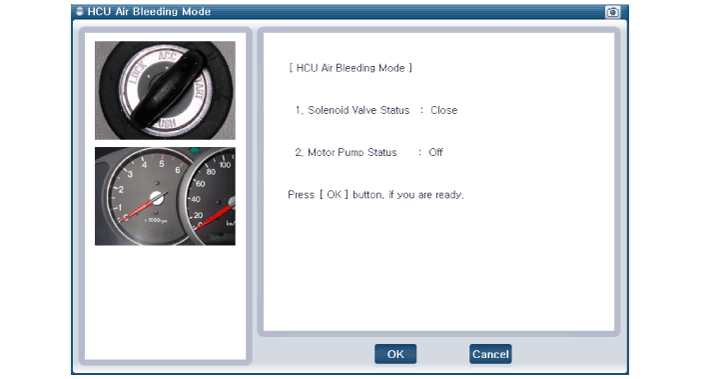Screen dimensions: 701x379
Task: Click the Press OK button instruction text
Action: coord(376,195)
